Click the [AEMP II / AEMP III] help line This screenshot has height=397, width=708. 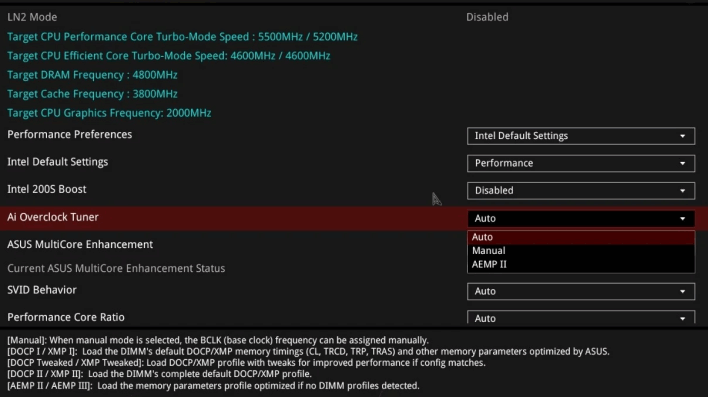coord(213,386)
